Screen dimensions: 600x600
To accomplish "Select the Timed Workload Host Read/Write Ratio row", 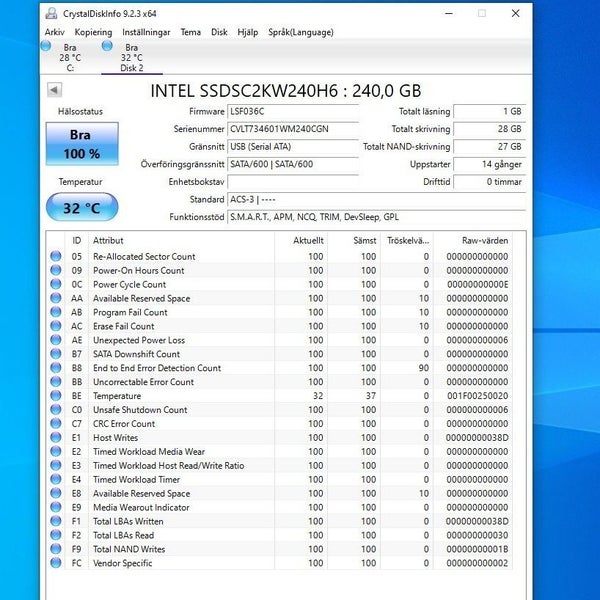I will click(x=281, y=465).
